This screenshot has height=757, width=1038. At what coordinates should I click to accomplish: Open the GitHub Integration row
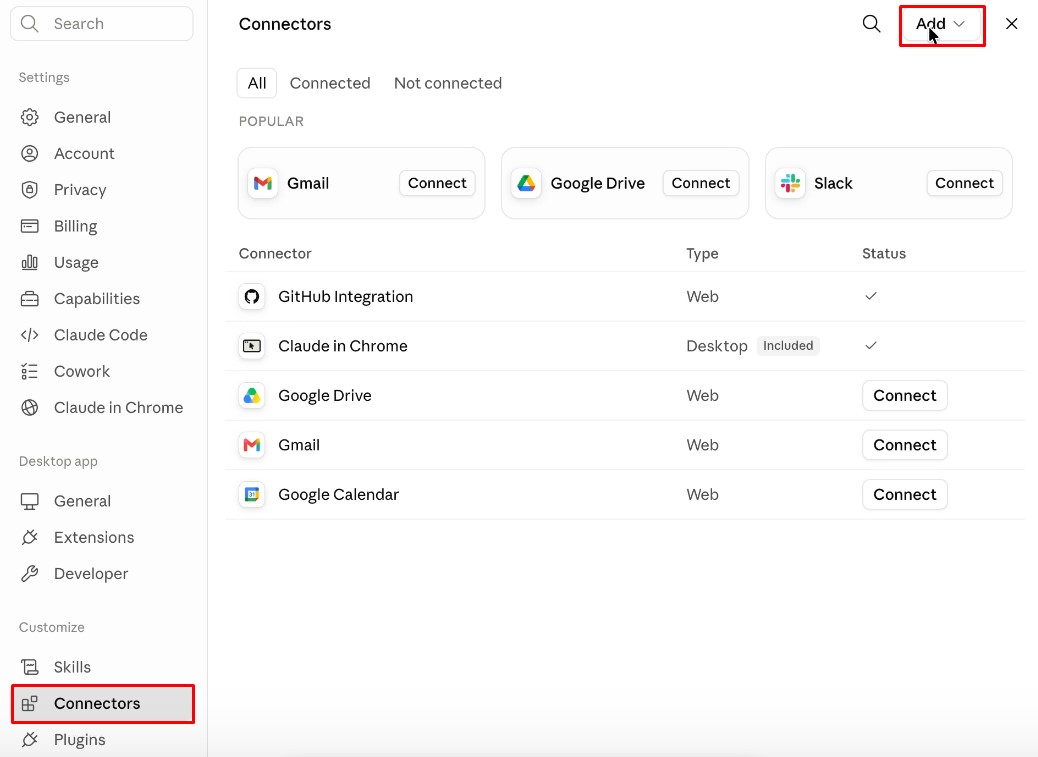(x=625, y=296)
